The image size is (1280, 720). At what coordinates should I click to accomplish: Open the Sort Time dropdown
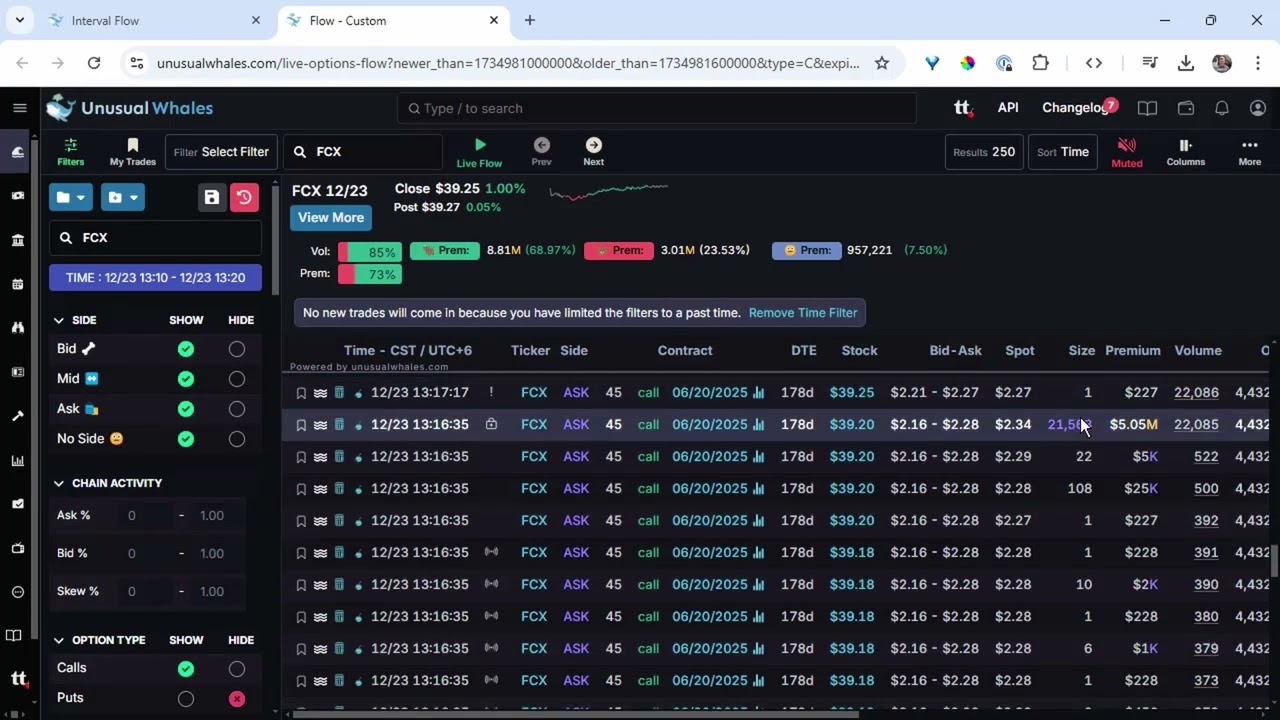click(1063, 152)
